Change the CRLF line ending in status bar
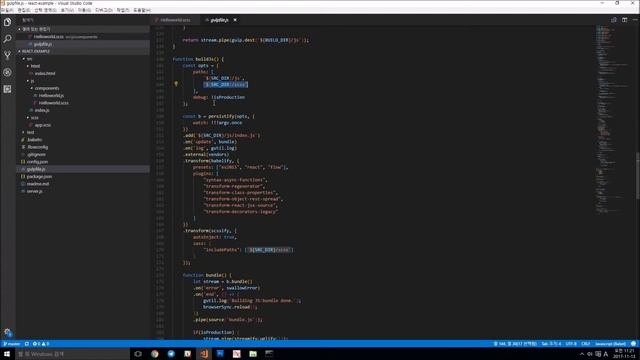640x360 pixels. (586, 344)
